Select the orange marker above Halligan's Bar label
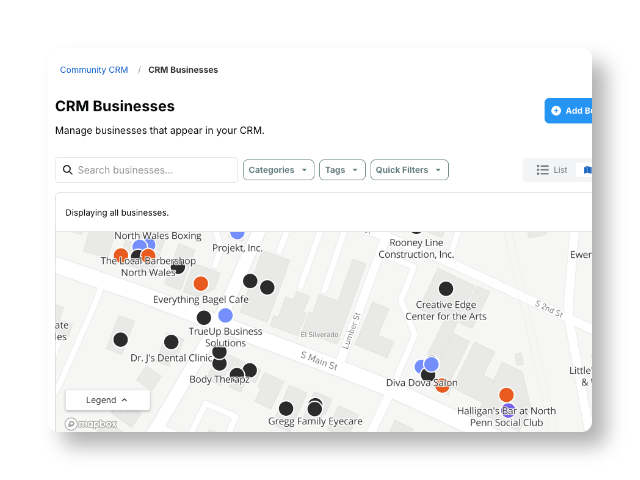Screen dimensions: 640x480 coord(506,395)
